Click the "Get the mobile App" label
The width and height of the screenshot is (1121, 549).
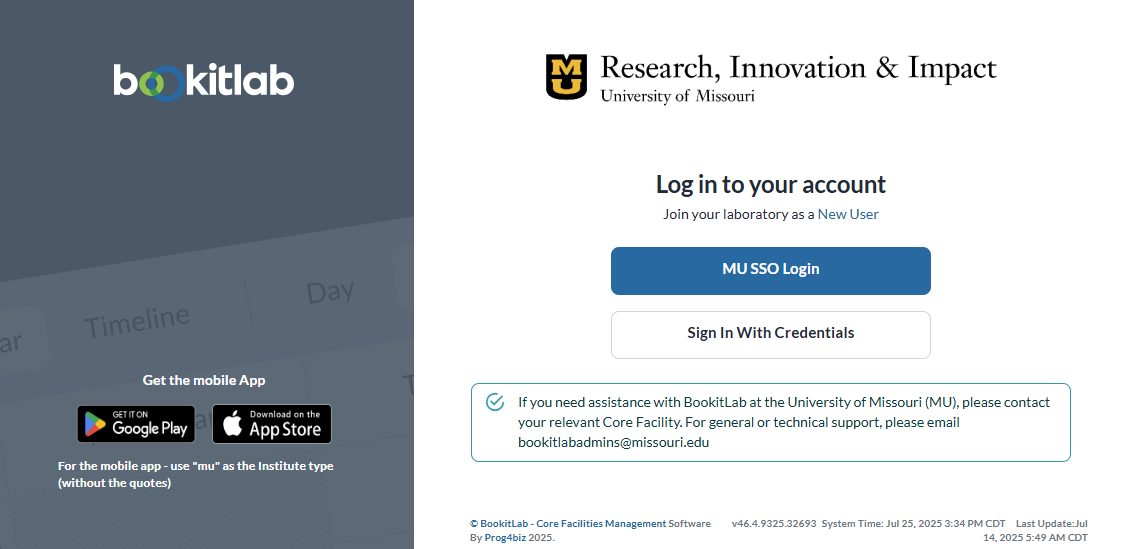[204, 380]
